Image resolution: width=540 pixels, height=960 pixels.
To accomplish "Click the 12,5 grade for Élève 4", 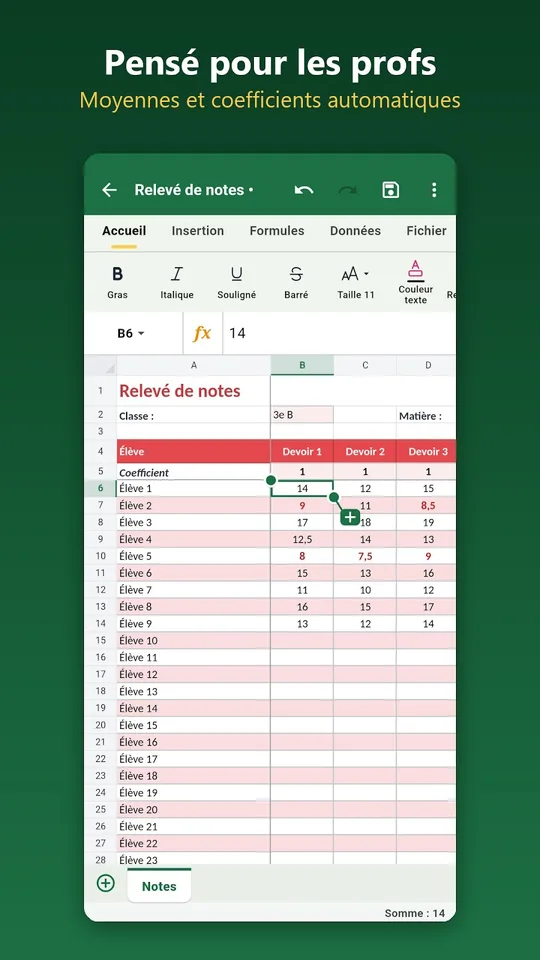I will tap(302, 539).
